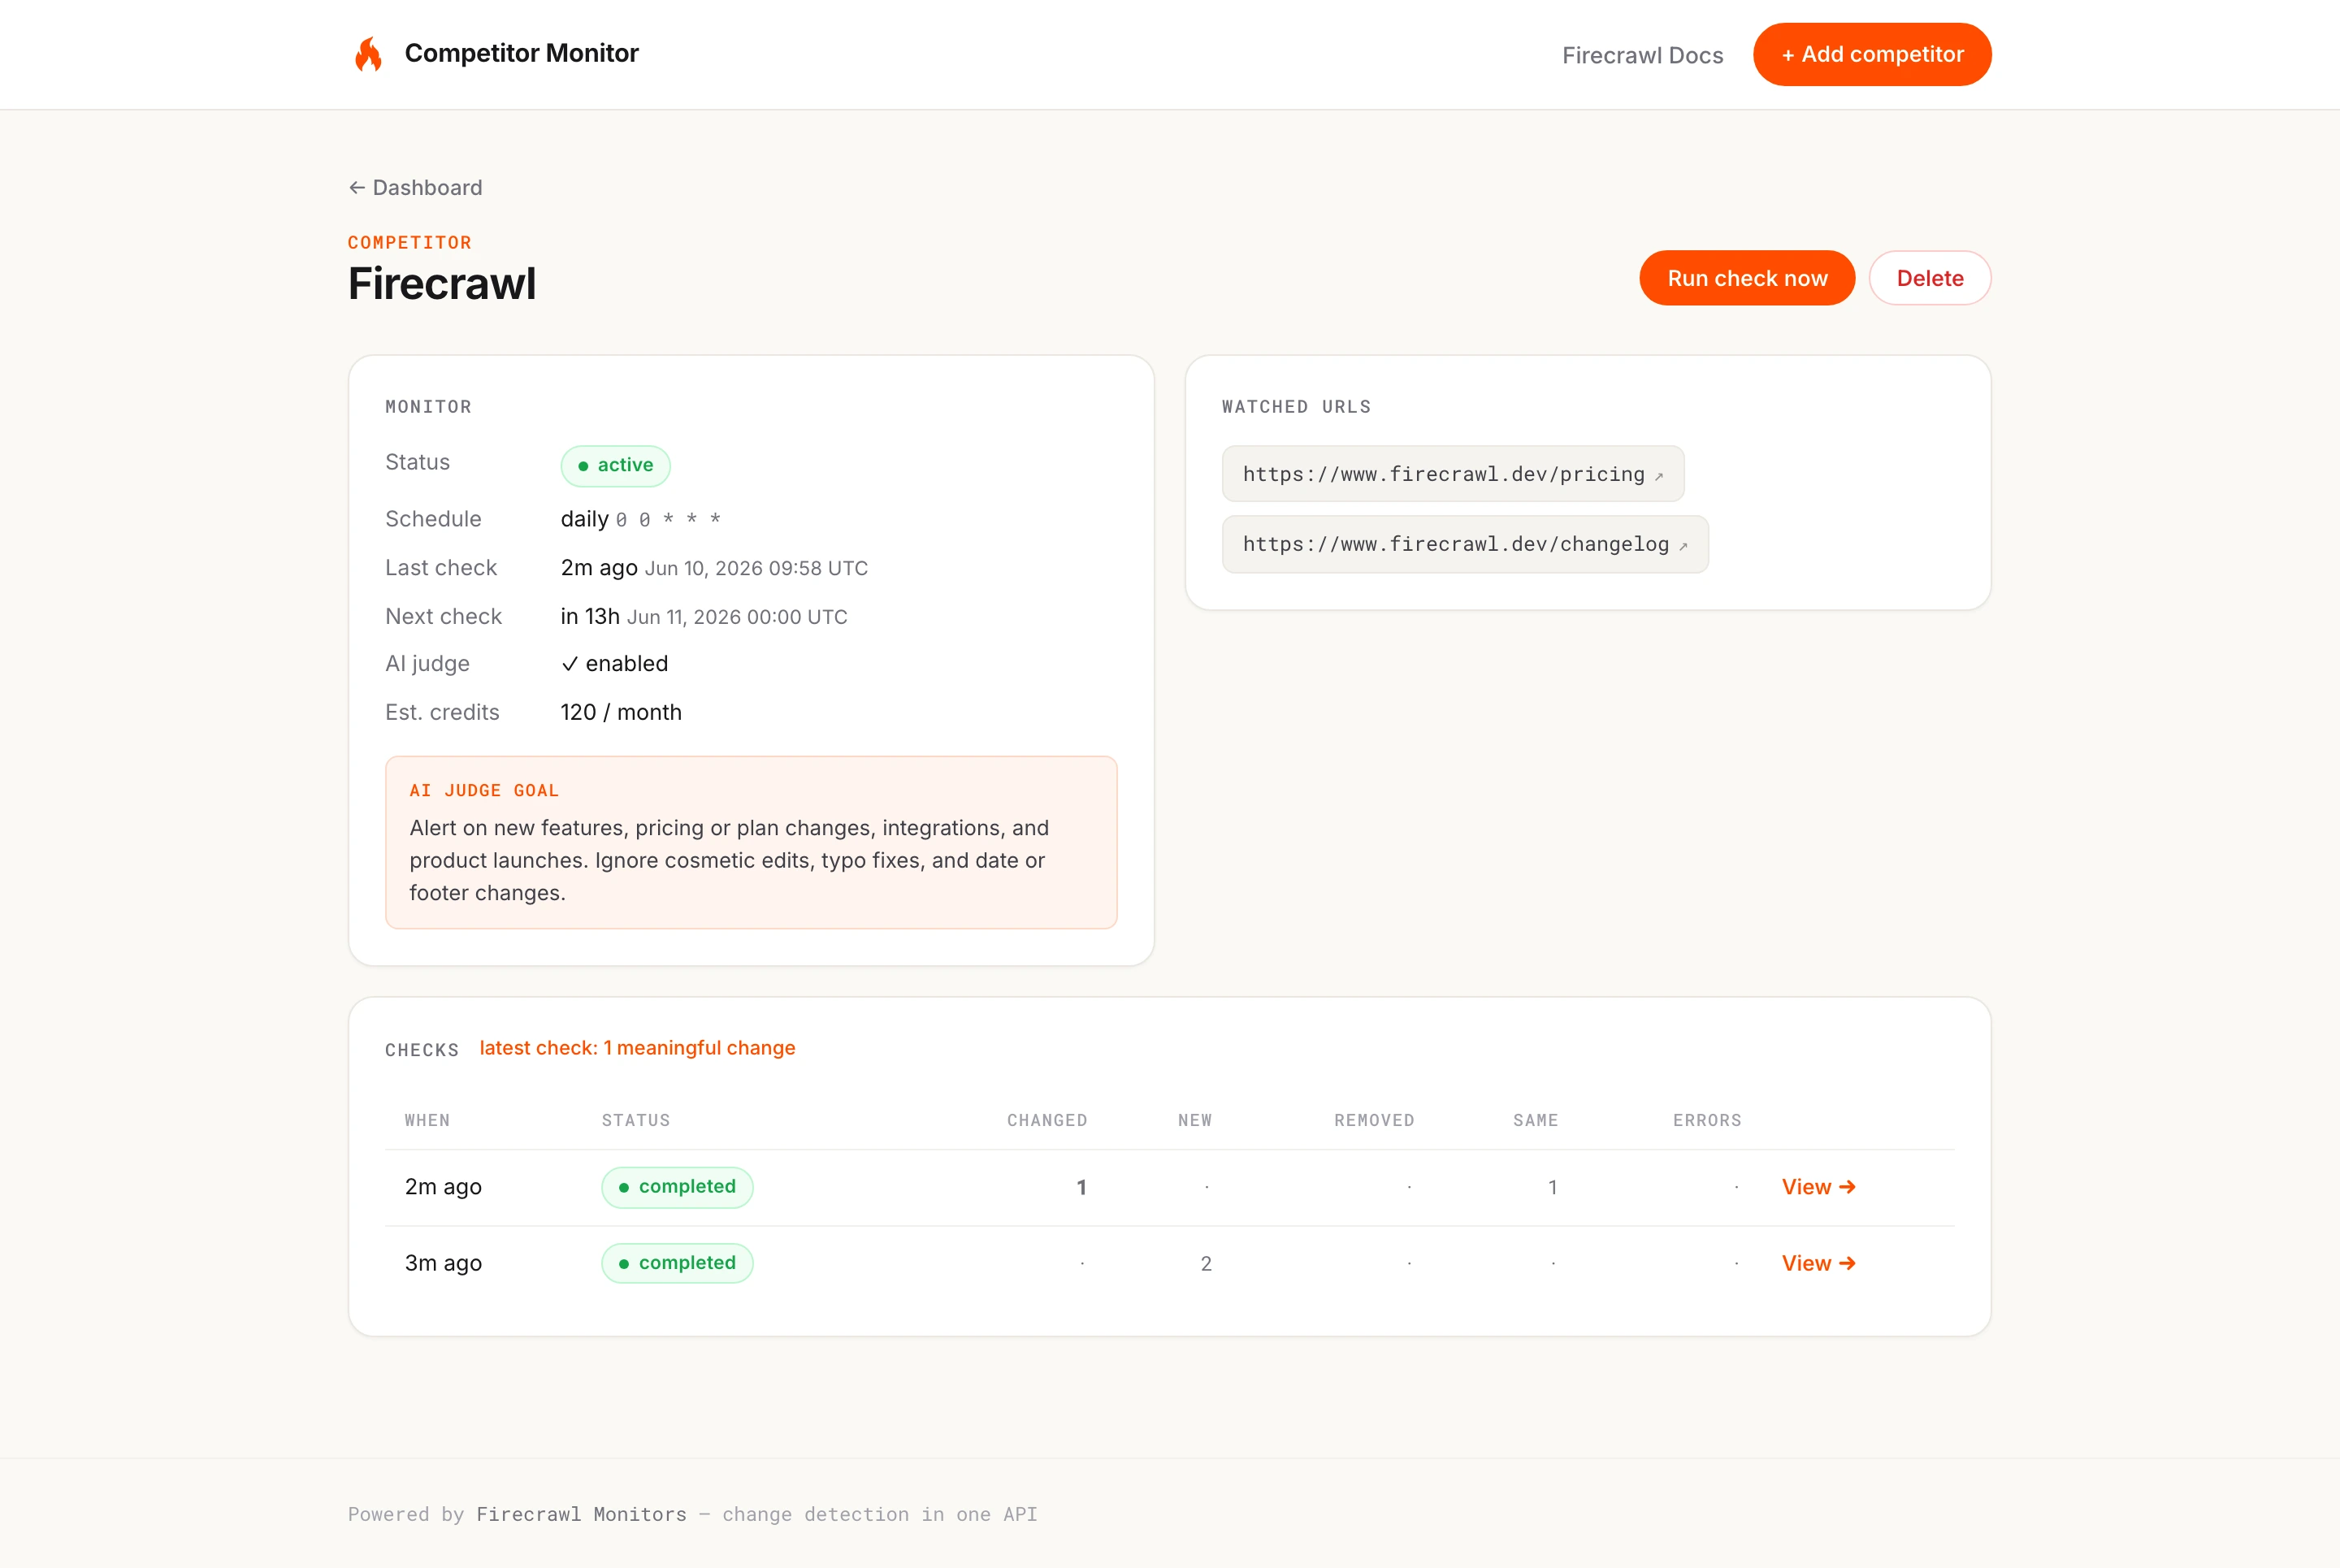Open the Competitor Monitor home title
This screenshot has width=2340, height=1568.
(x=521, y=53)
